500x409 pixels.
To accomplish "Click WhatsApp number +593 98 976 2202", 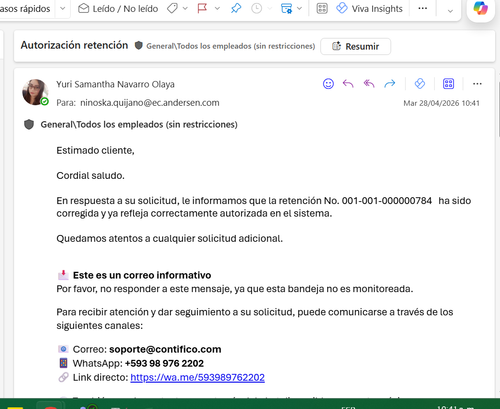I will [x=164, y=363].
